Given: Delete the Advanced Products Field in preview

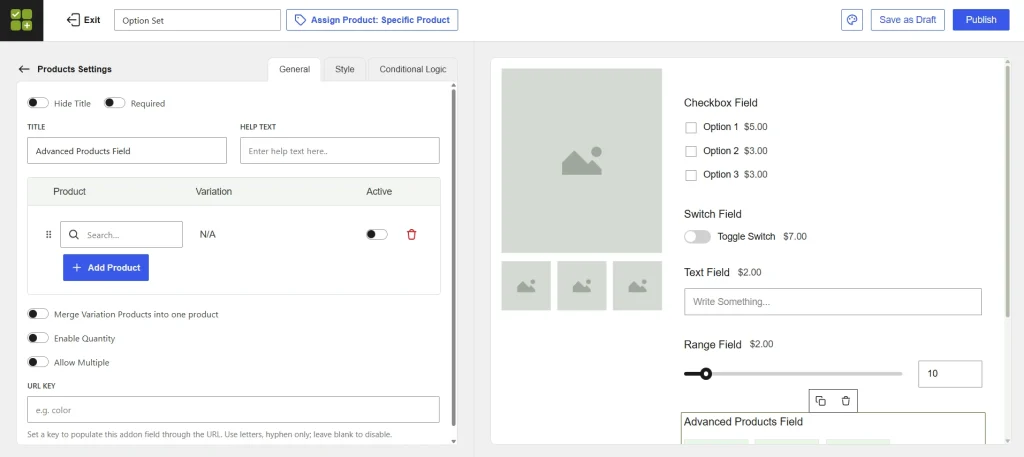Looking at the screenshot, I should [x=846, y=401].
